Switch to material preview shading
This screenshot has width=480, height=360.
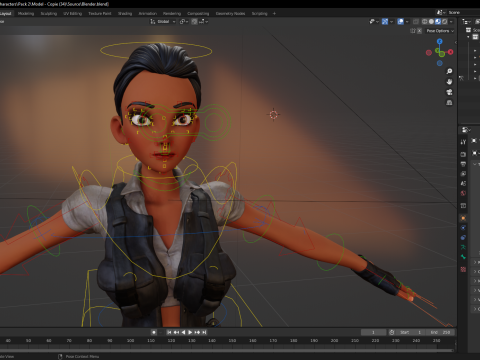438,21
